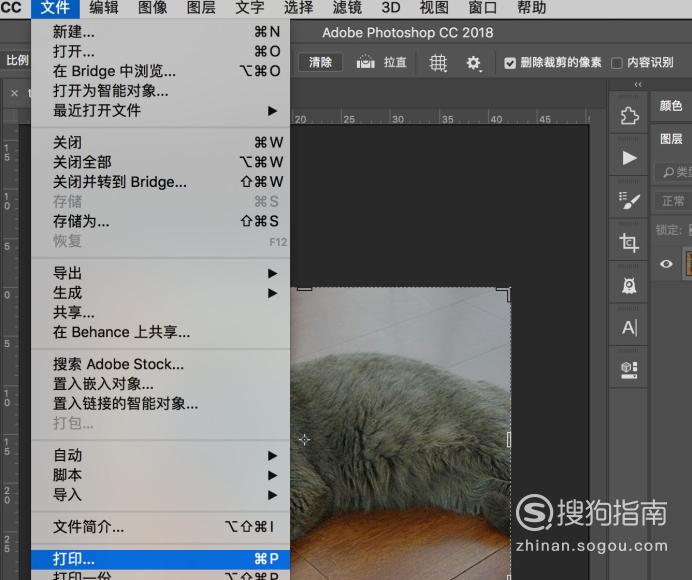Select Place Linked Smart Object item
The height and width of the screenshot is (580, 692).
[161, 403]
